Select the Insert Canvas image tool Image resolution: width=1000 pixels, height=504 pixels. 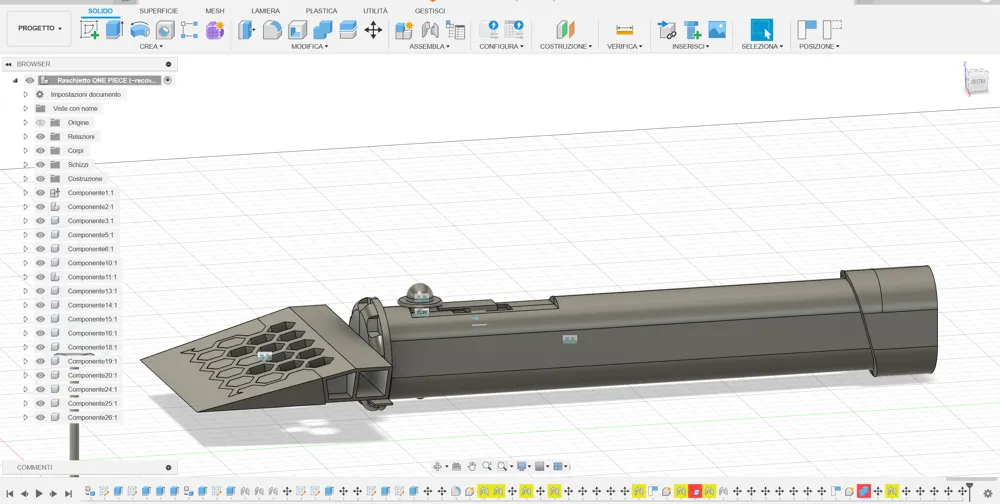pos(717,29)
